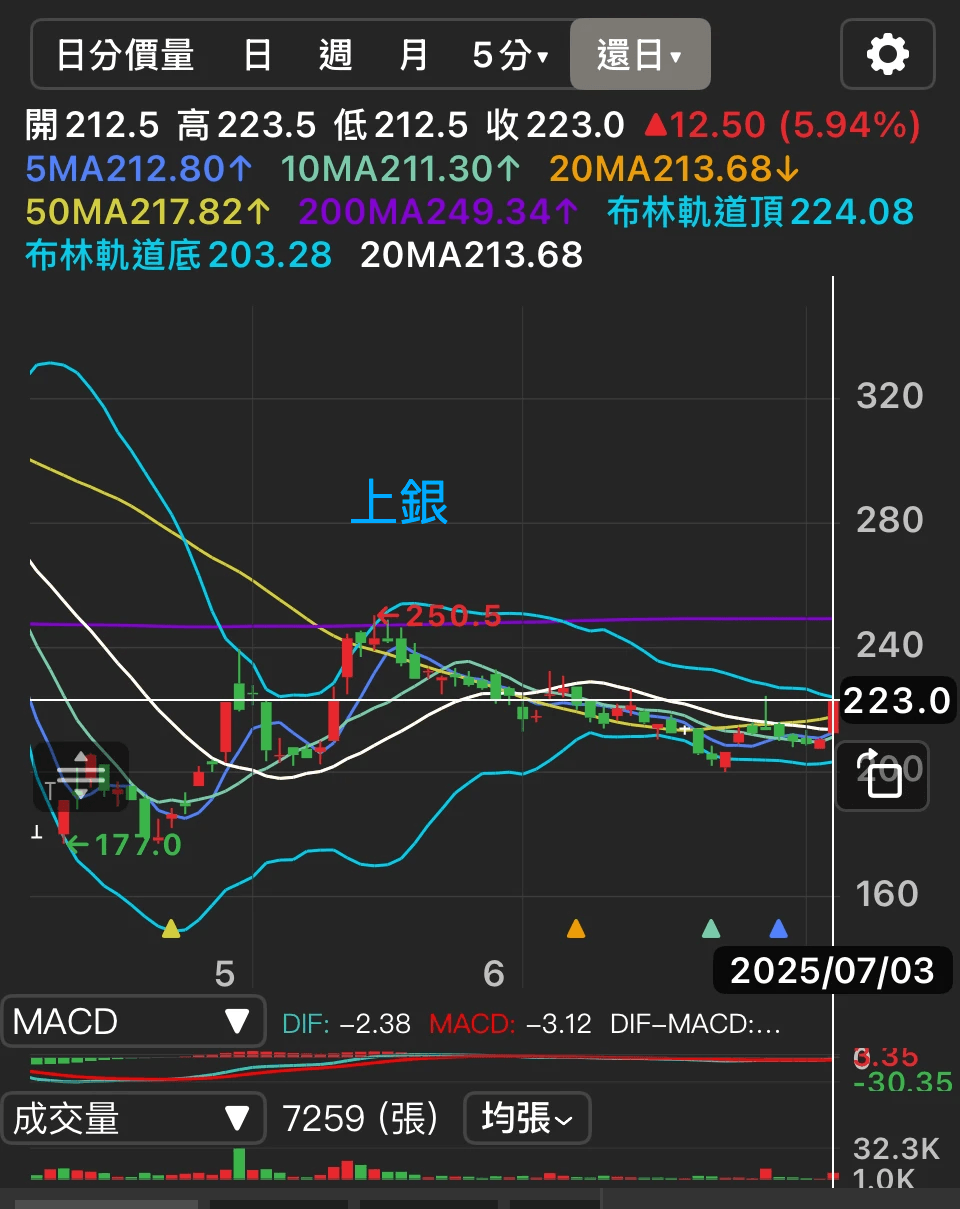Tap the orange triangle event marker
The height and width of the screenshot is (1209, 960).
[576, 929]
